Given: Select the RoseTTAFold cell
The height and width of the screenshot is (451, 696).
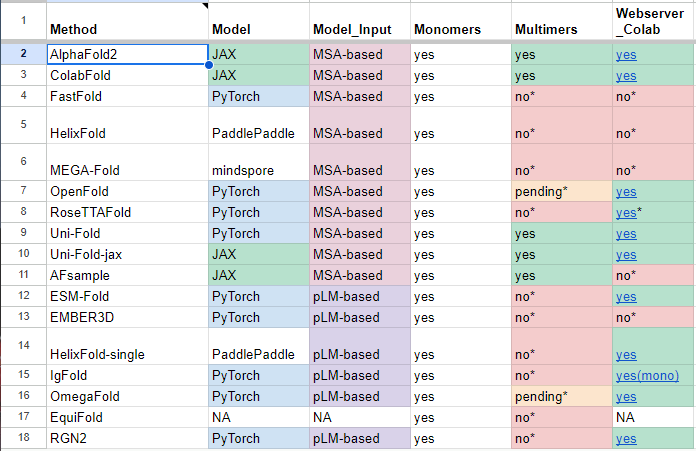Looking at the screenshot, I should point(127,212).
